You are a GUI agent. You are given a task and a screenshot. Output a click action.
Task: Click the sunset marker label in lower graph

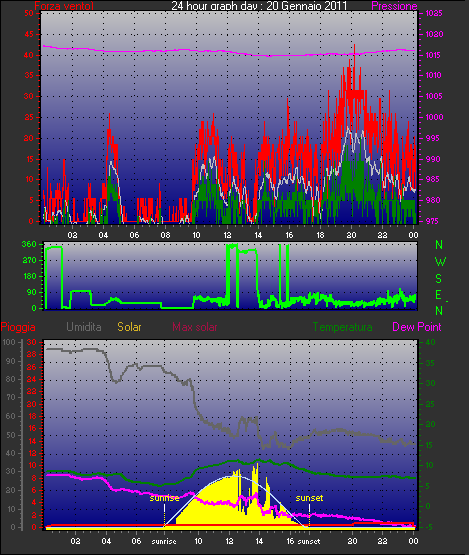coord(309,498)
